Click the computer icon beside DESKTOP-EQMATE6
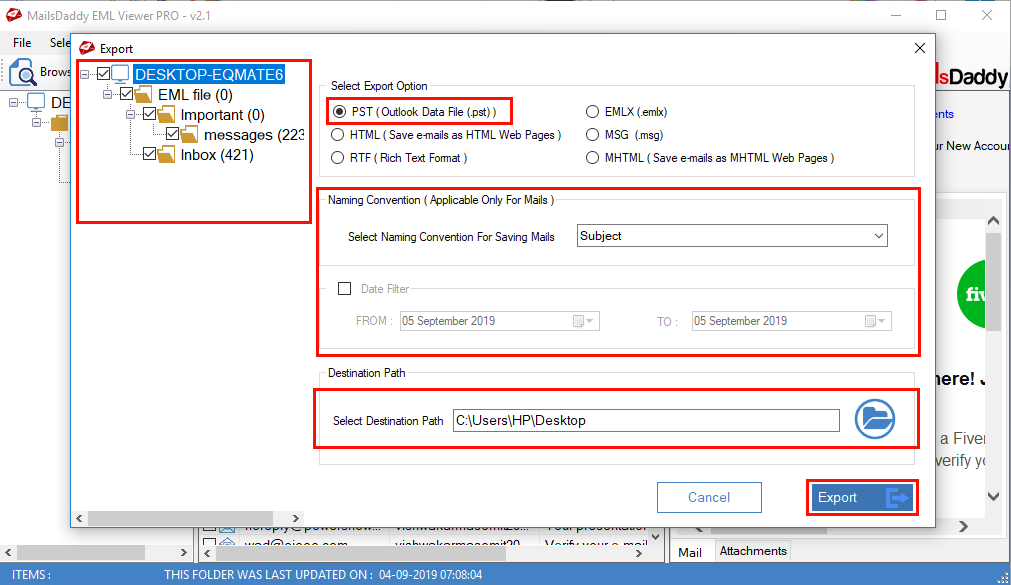Screen dimensions: 1011x585 tap(121, 74)
